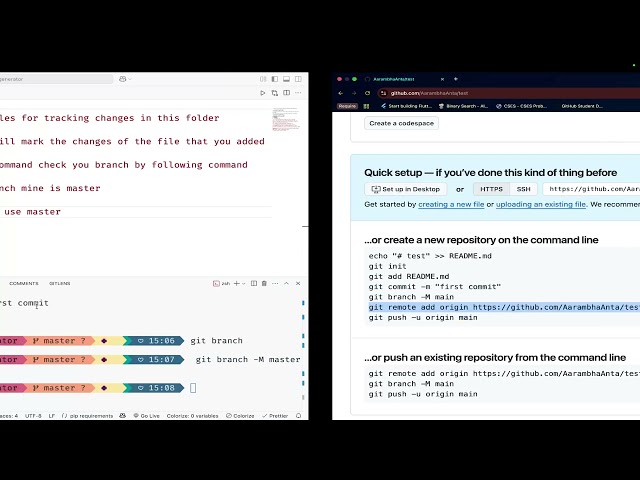Screen dimensions: 640x480
Task: Go forward in the browser
Action: click(354, 93)
